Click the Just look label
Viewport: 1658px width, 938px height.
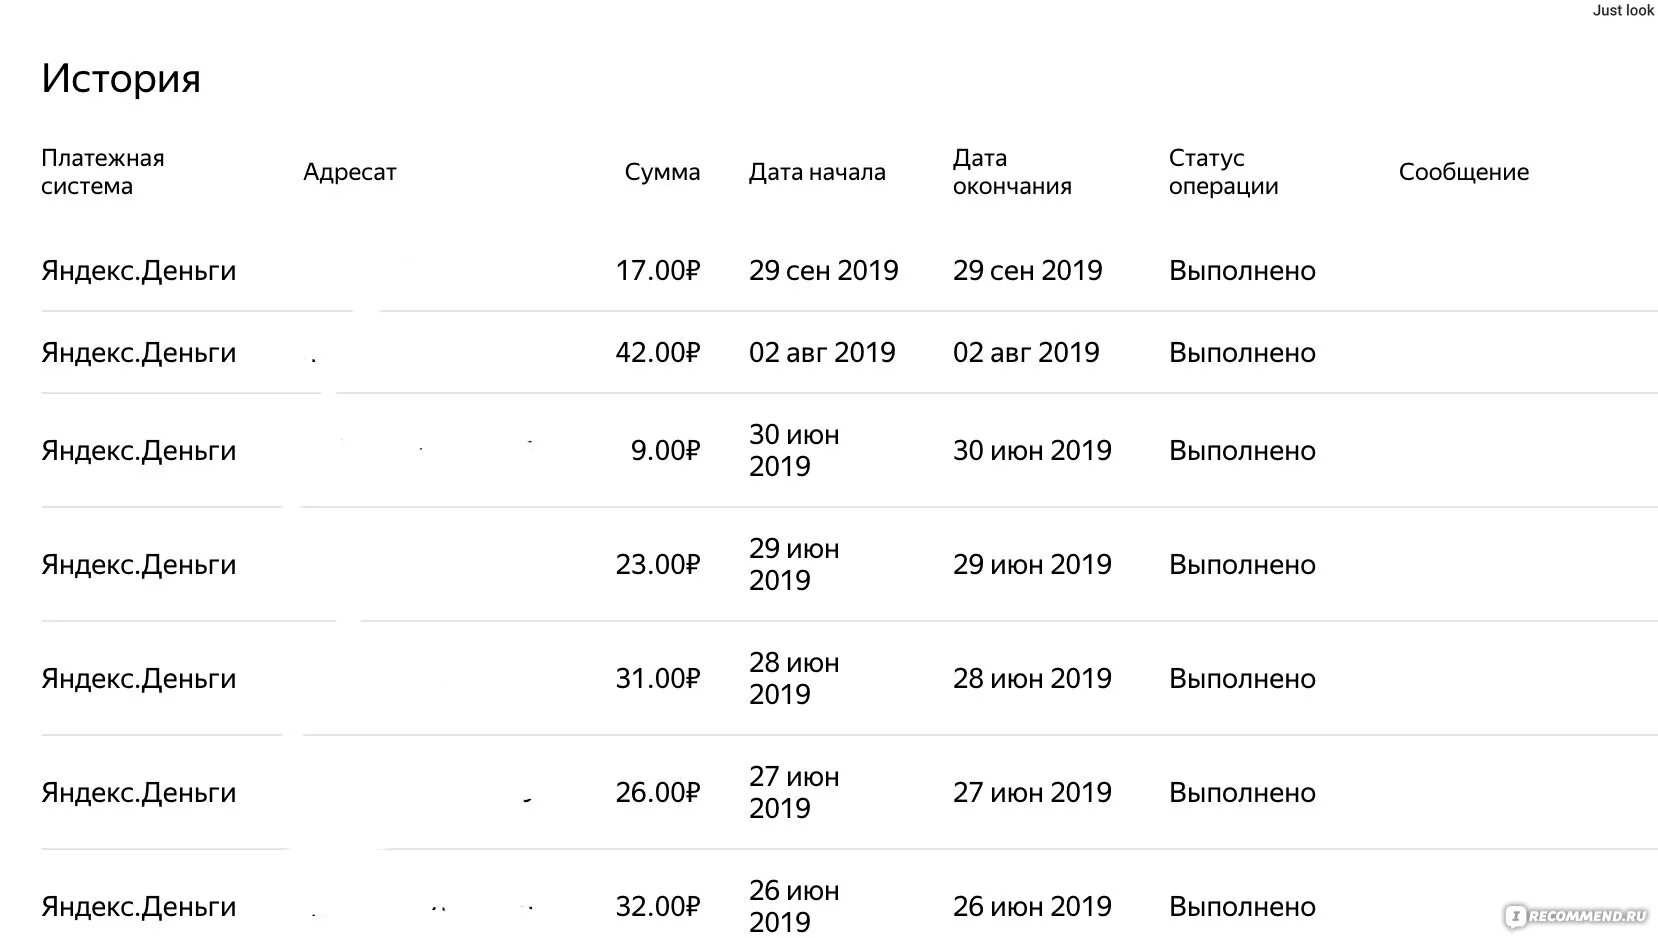pyautogui.click(x=1623, y=10)
